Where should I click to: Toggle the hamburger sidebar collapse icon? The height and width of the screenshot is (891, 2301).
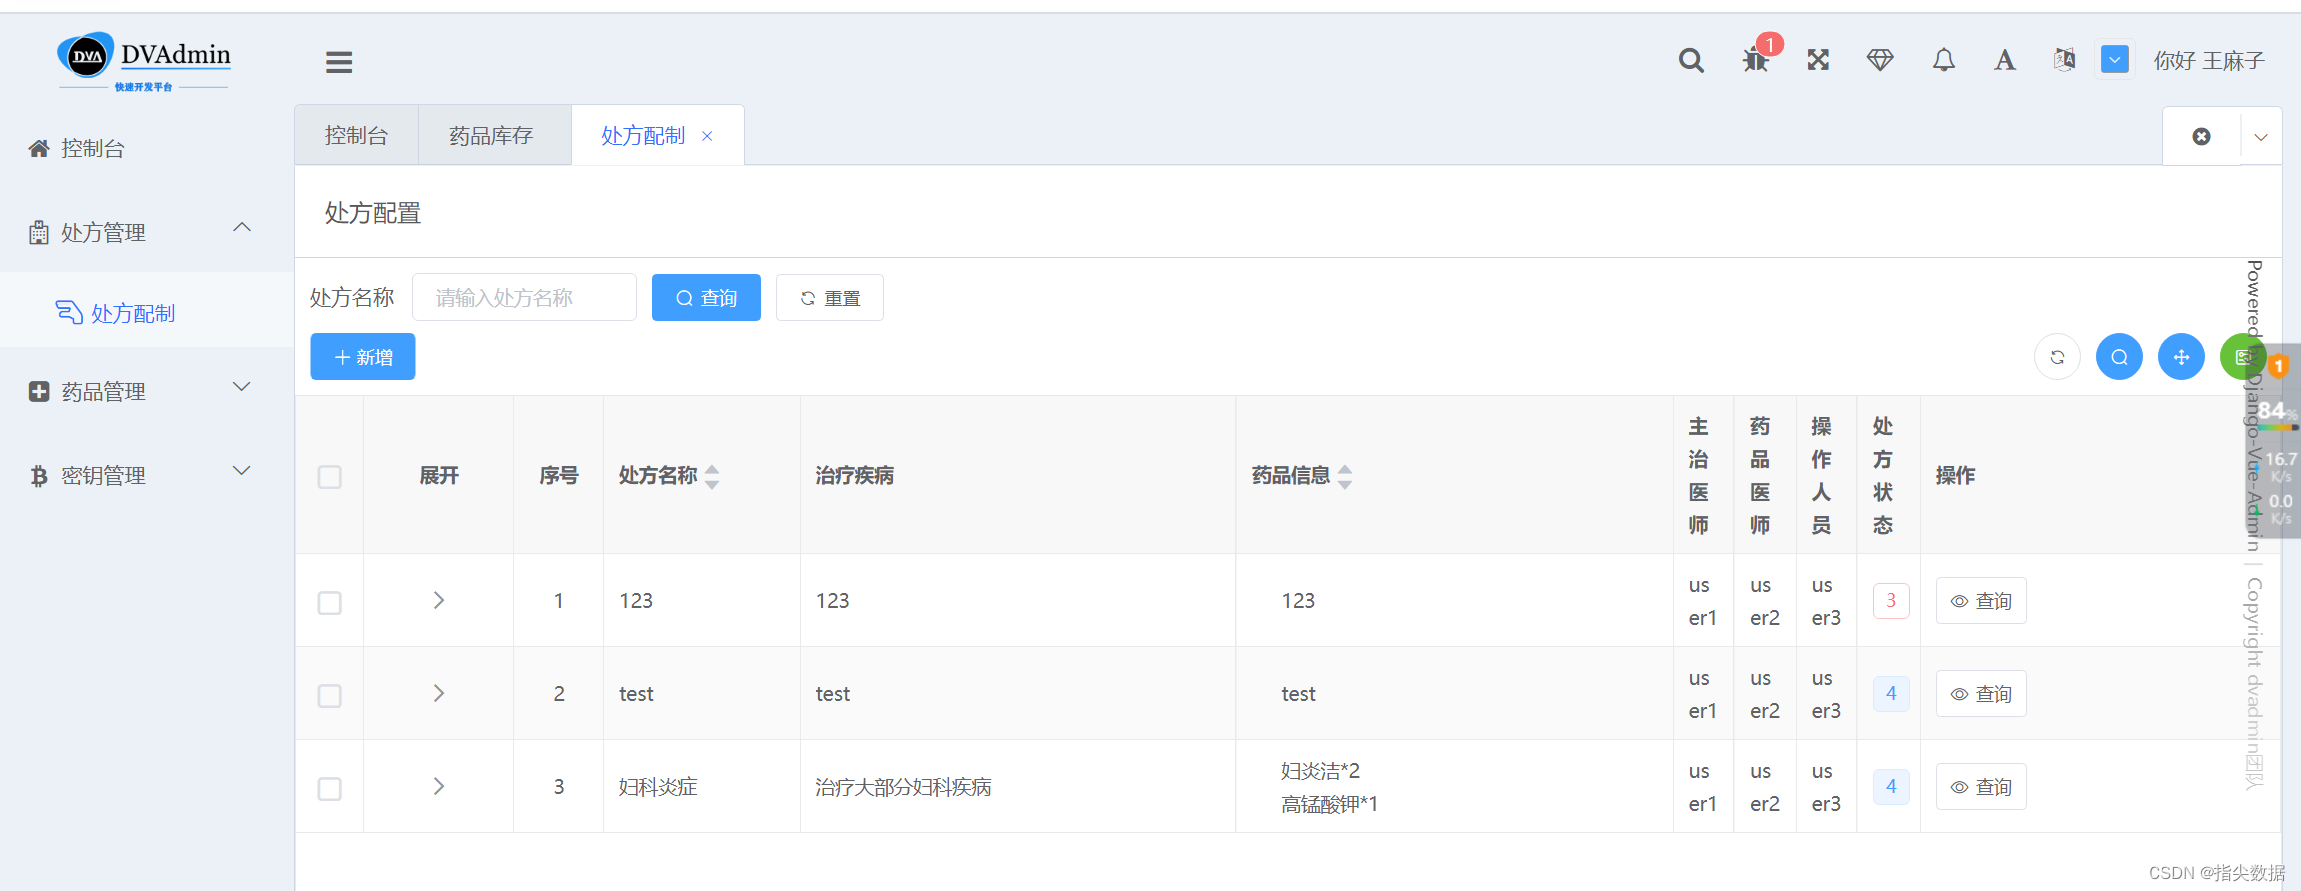point(339,62)
